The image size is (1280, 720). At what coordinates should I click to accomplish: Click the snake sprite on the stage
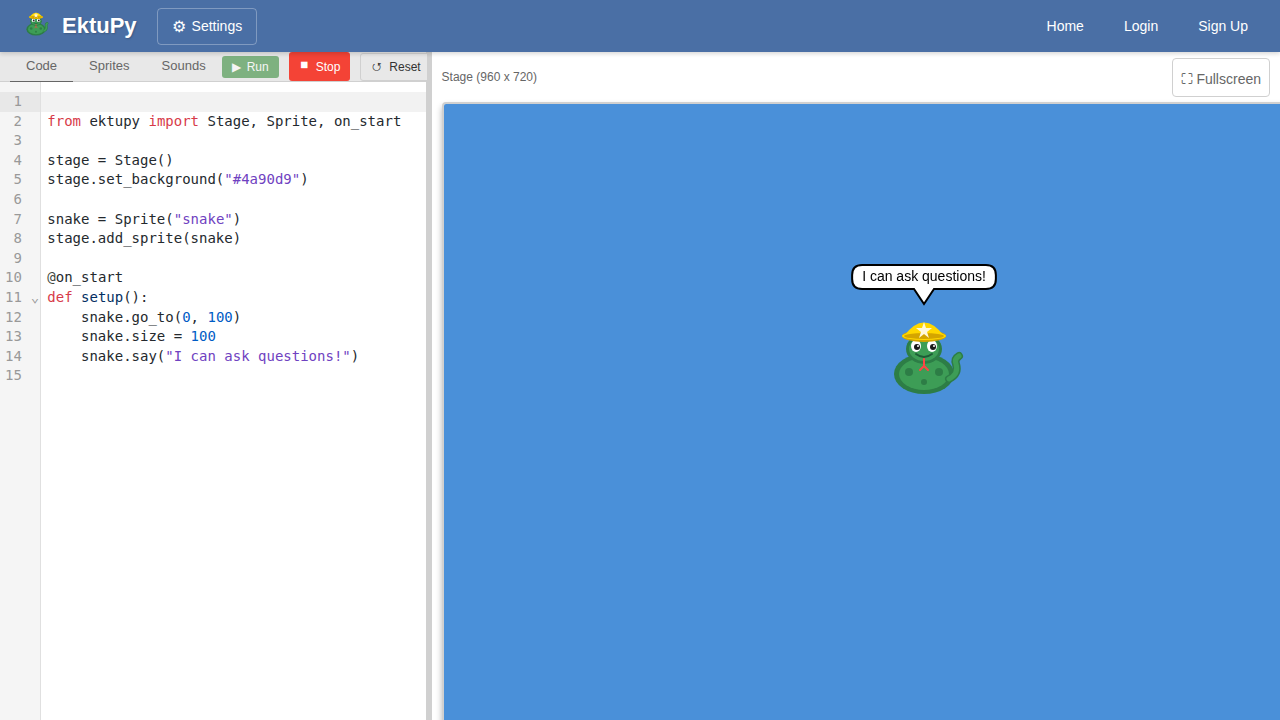(926, 358)
